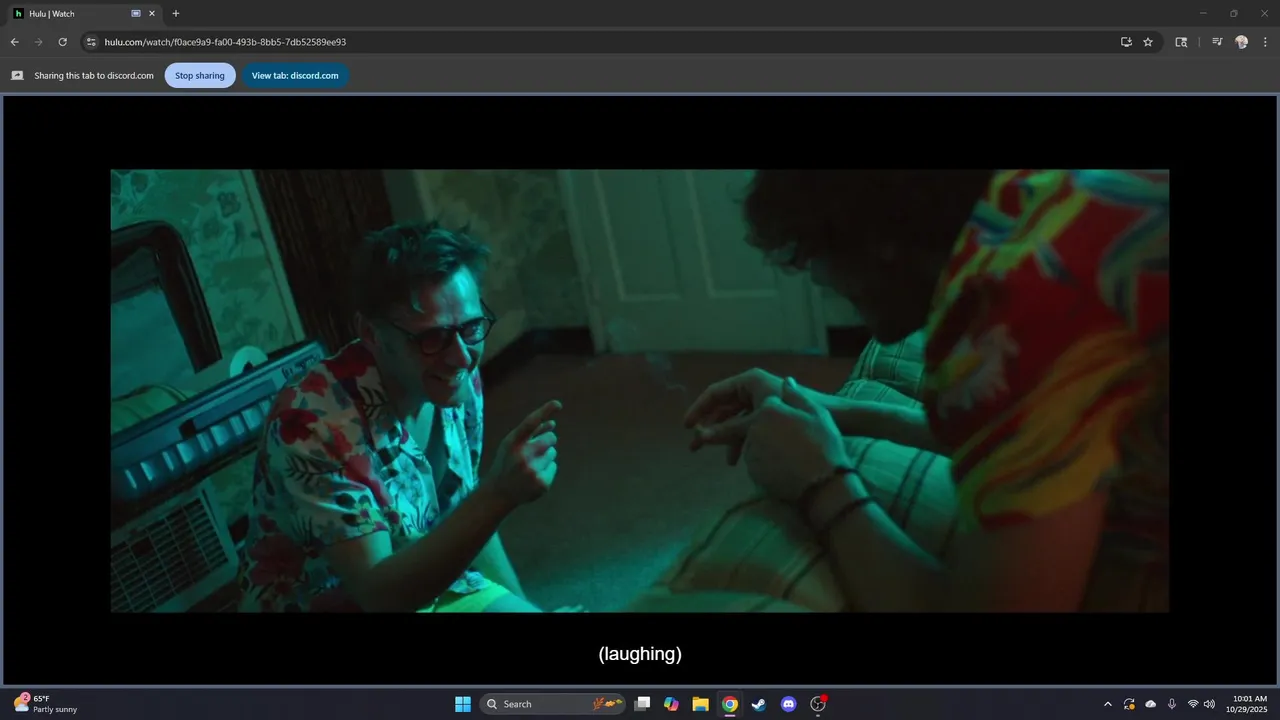
Task: Click the microphone tray icon
Action: [x=1171, y=704]
